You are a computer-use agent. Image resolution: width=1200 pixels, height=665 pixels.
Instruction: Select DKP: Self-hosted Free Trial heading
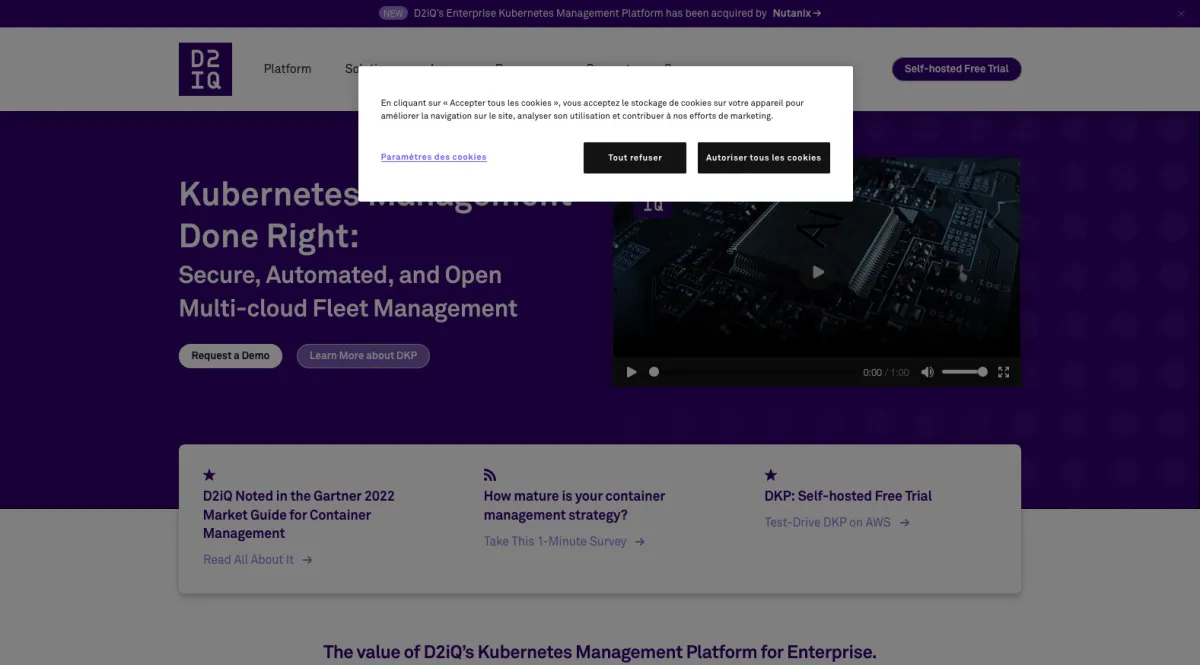[x=848, y=496]
